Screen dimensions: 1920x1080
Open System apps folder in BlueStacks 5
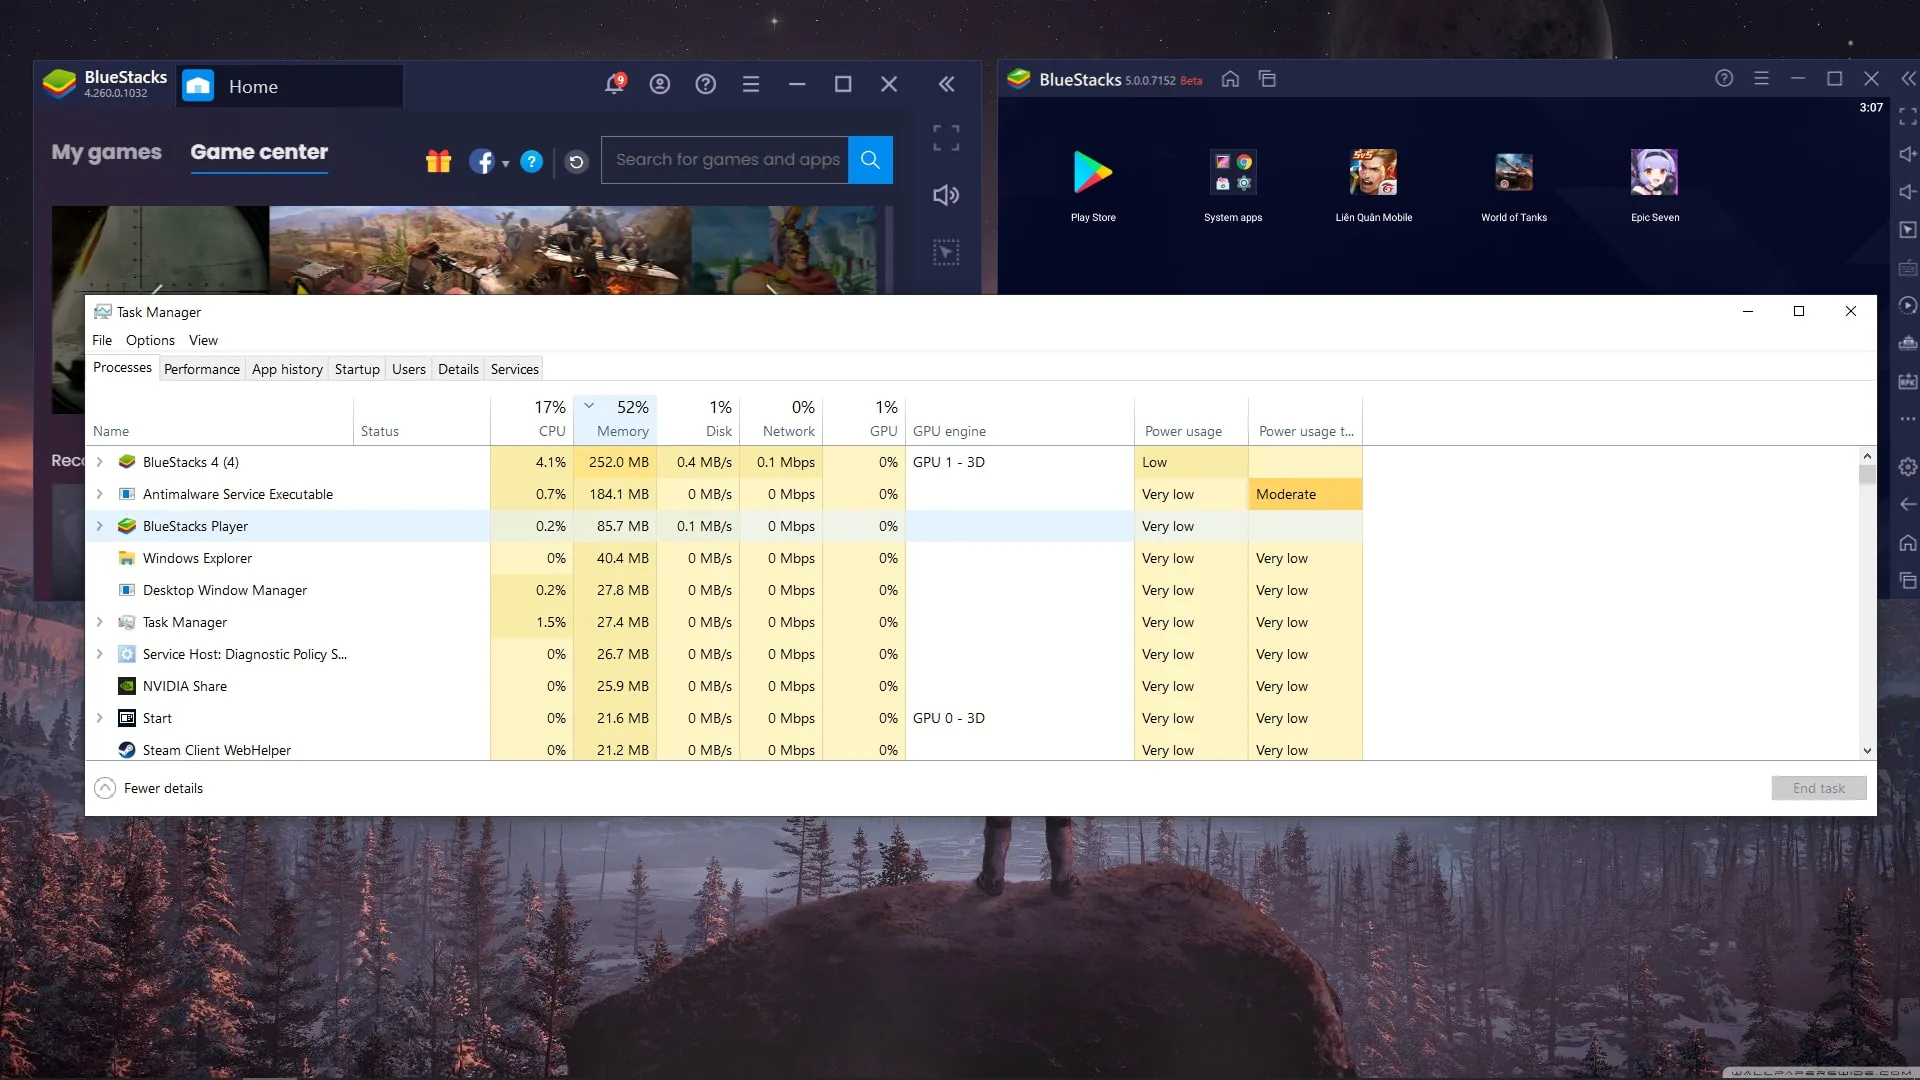1233,186
